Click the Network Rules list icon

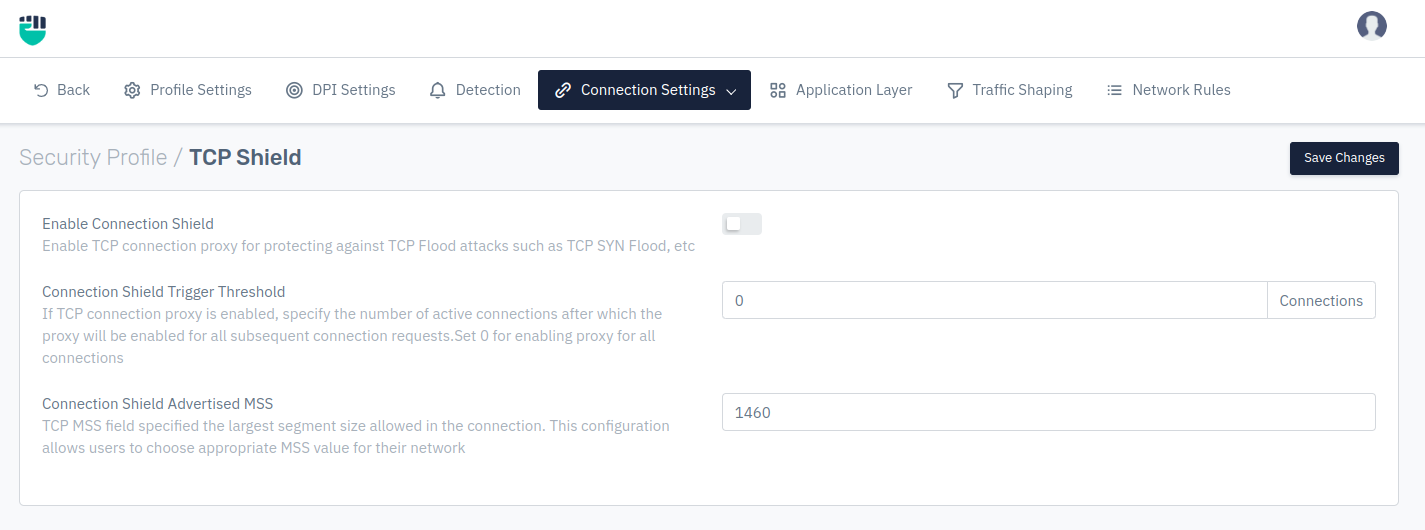coord(1114,90)
